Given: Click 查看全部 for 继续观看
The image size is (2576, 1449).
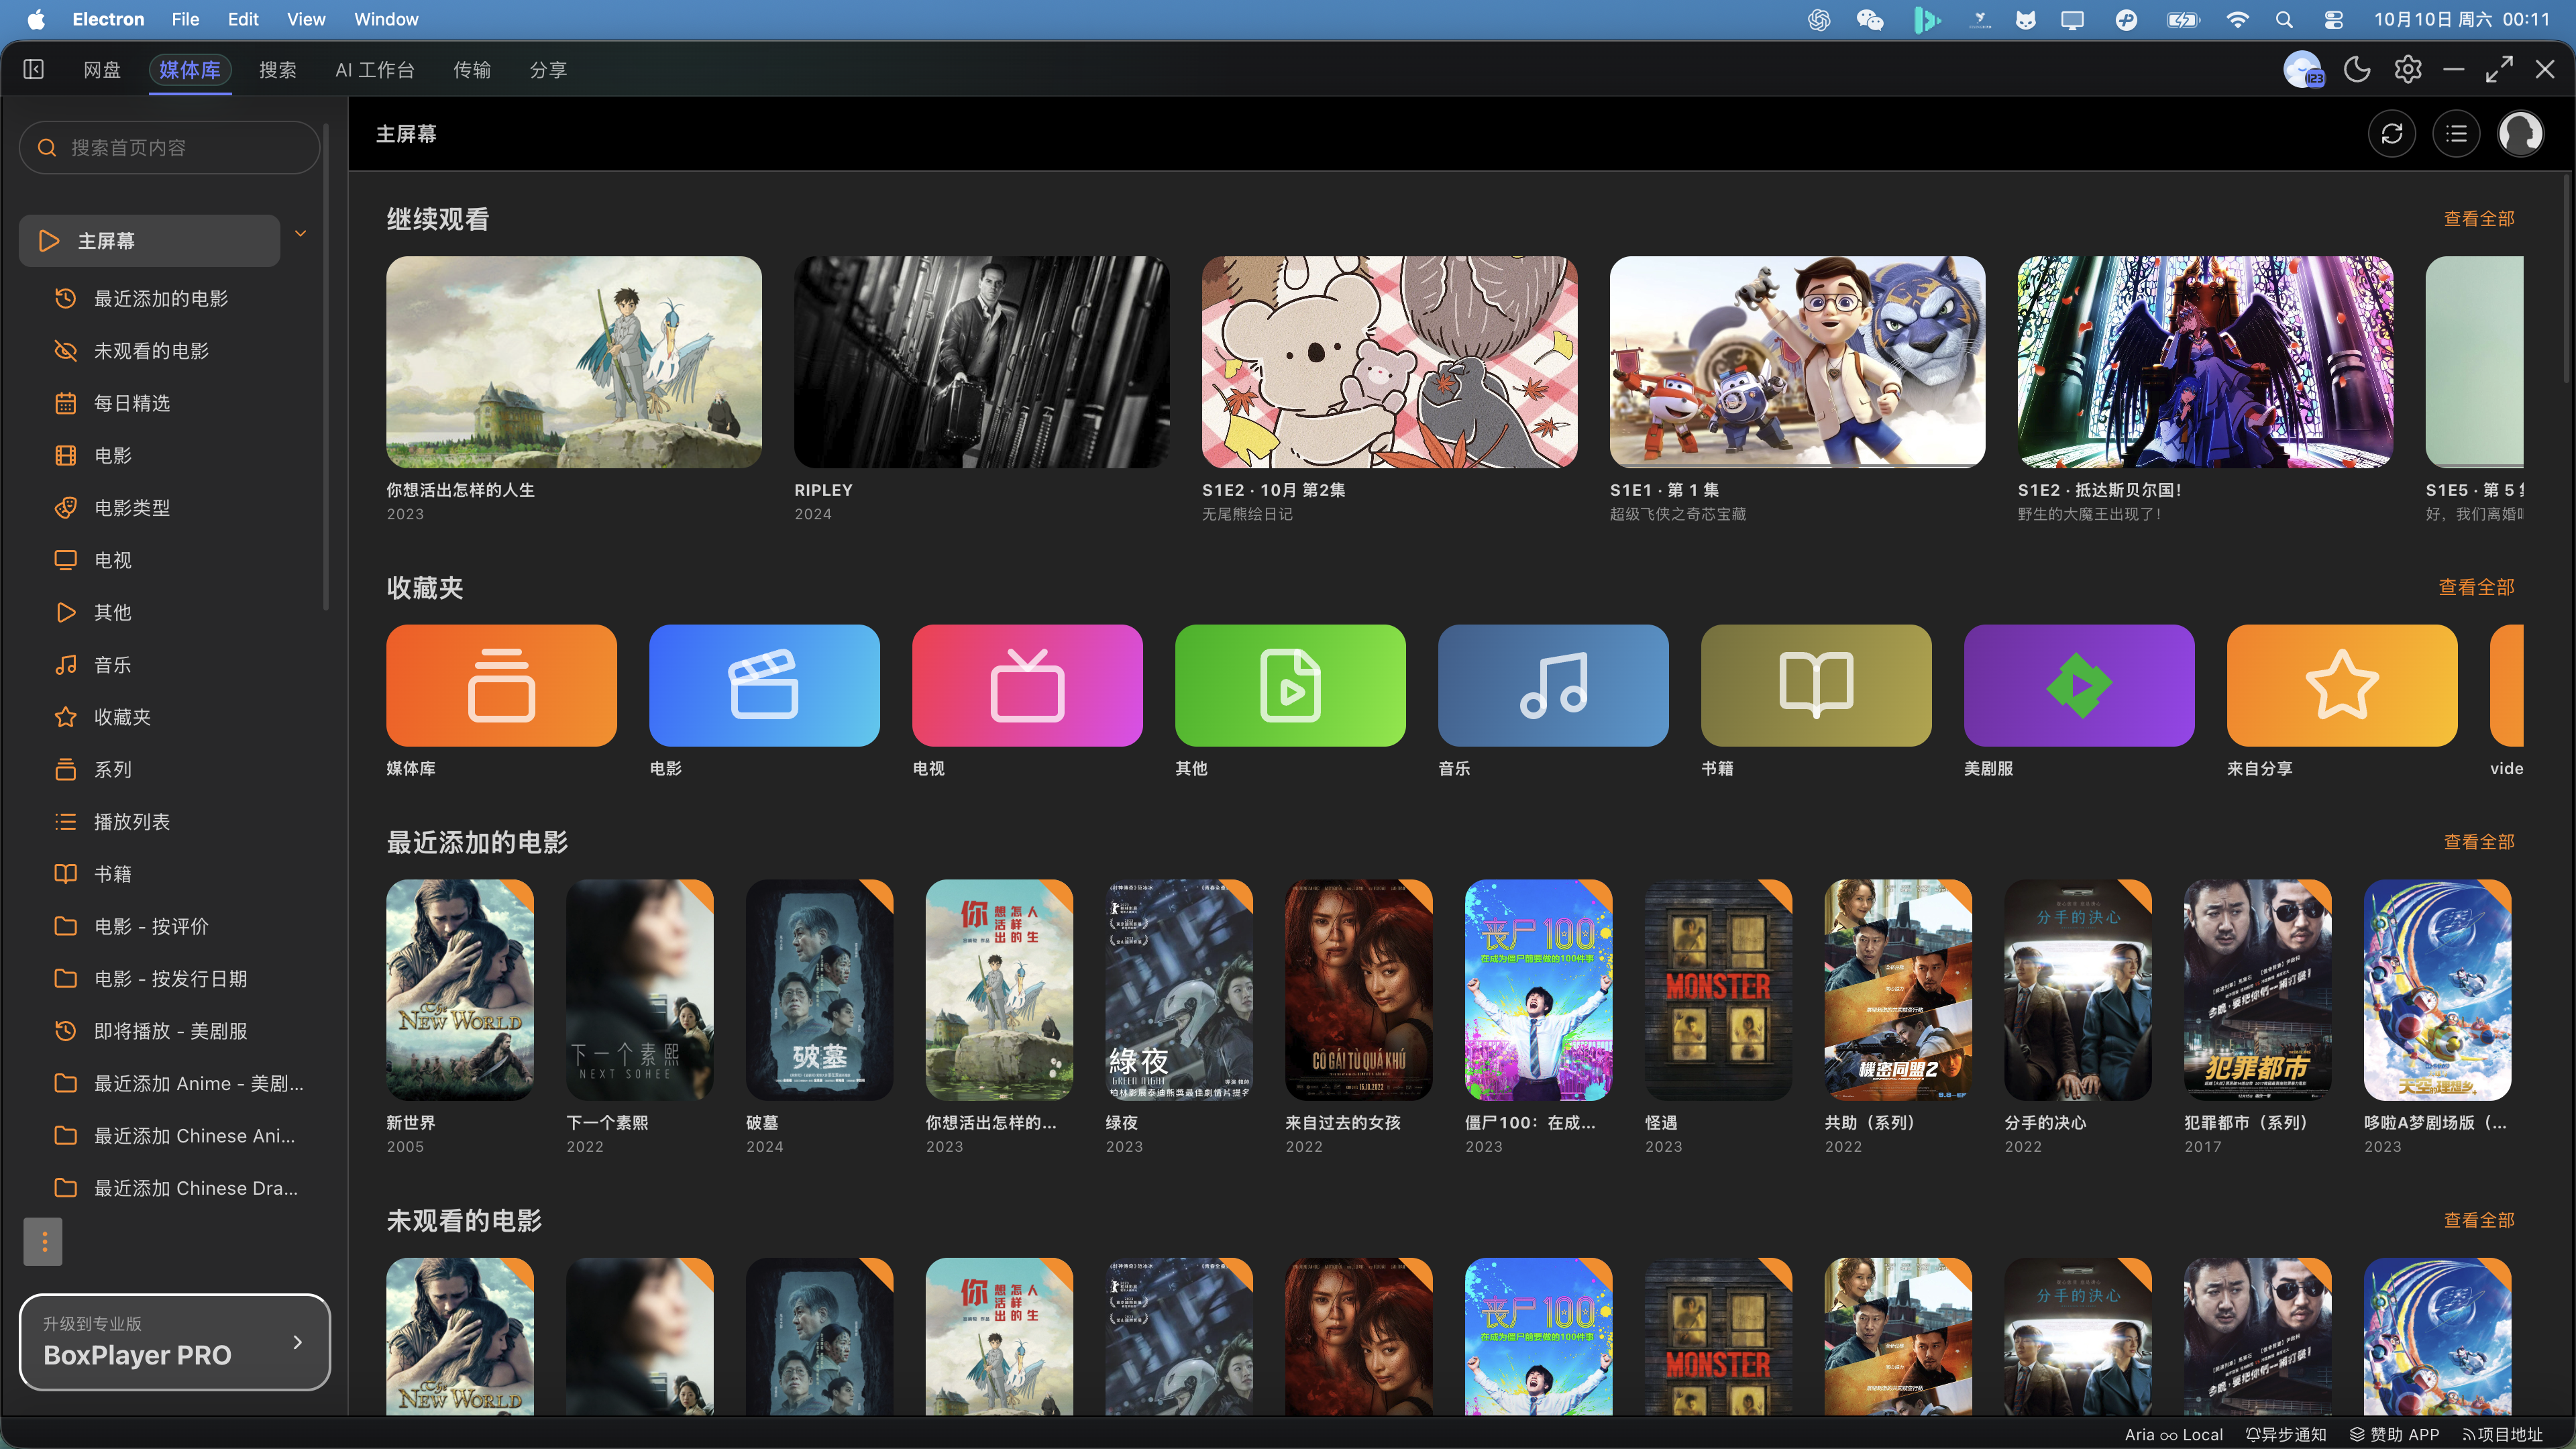Looking at the screenshot, I should pos(2479,218).
